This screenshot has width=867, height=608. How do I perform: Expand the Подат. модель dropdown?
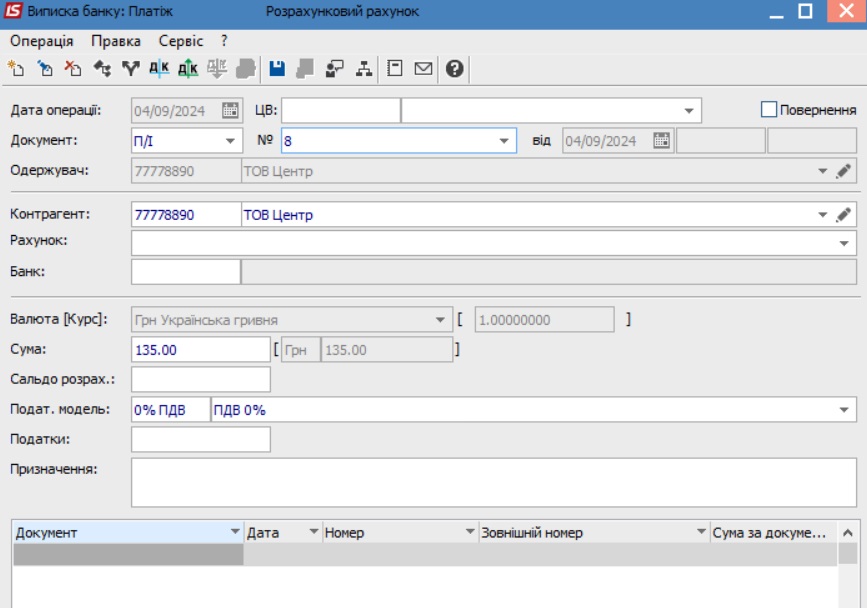[x=844, y=410]
